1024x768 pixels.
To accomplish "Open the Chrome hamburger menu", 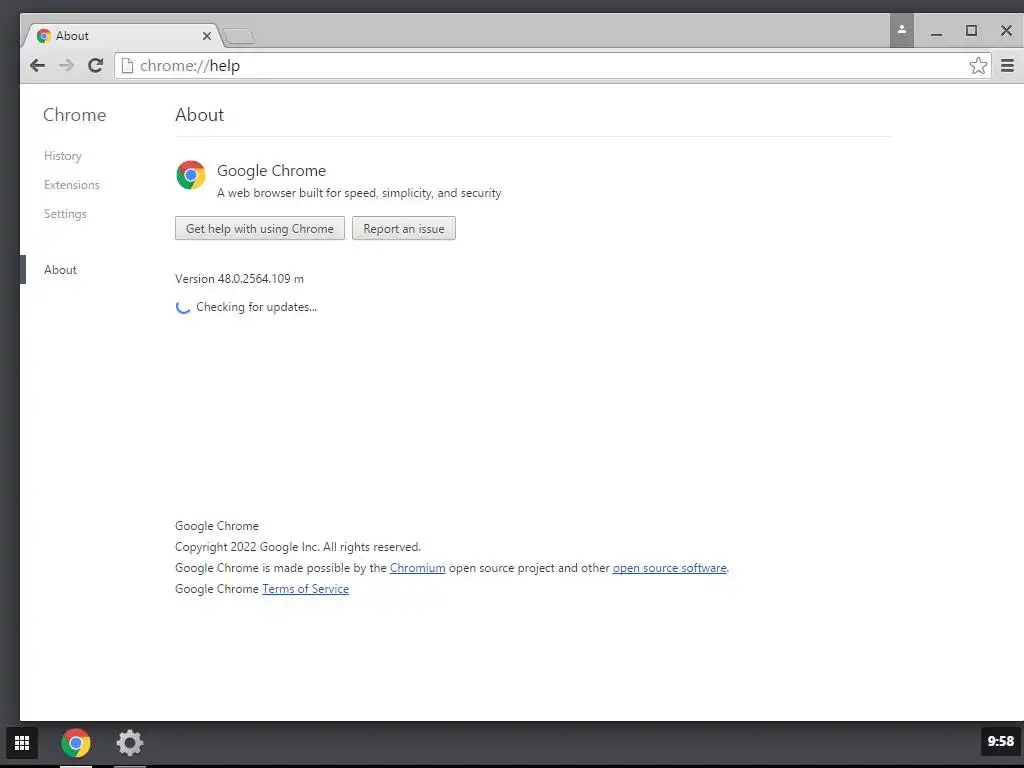I will pyautogui.click(x=1007, y=65).
